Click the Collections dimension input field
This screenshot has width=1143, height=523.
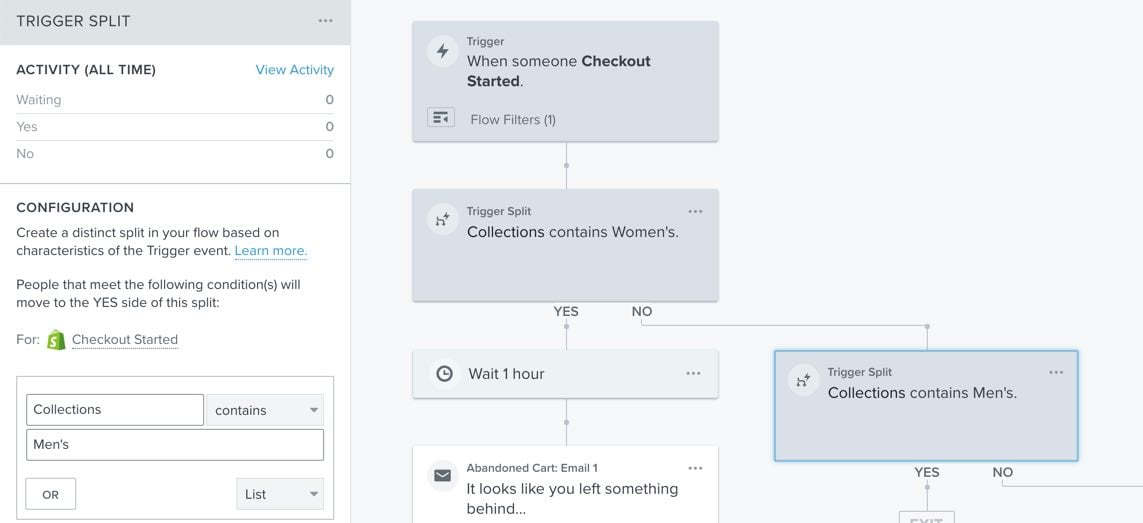point(114,410)
